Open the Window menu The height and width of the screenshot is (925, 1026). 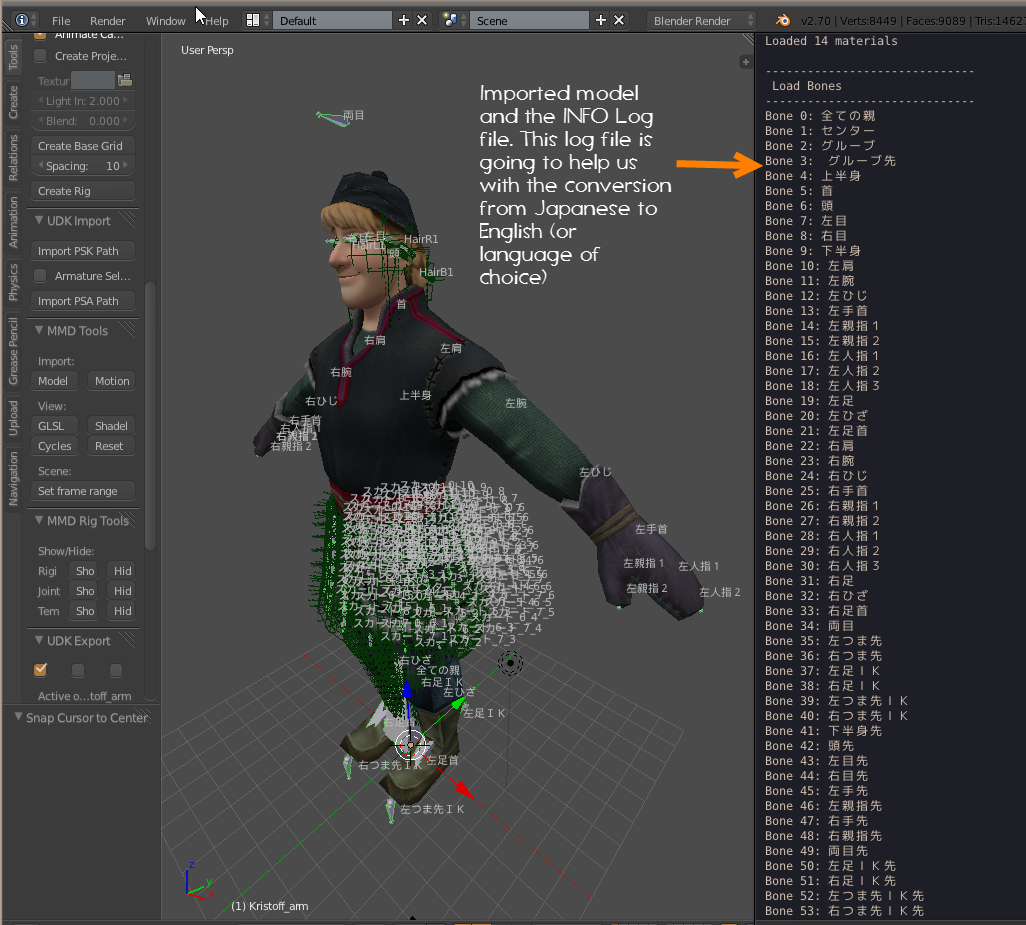coord(166,21)
